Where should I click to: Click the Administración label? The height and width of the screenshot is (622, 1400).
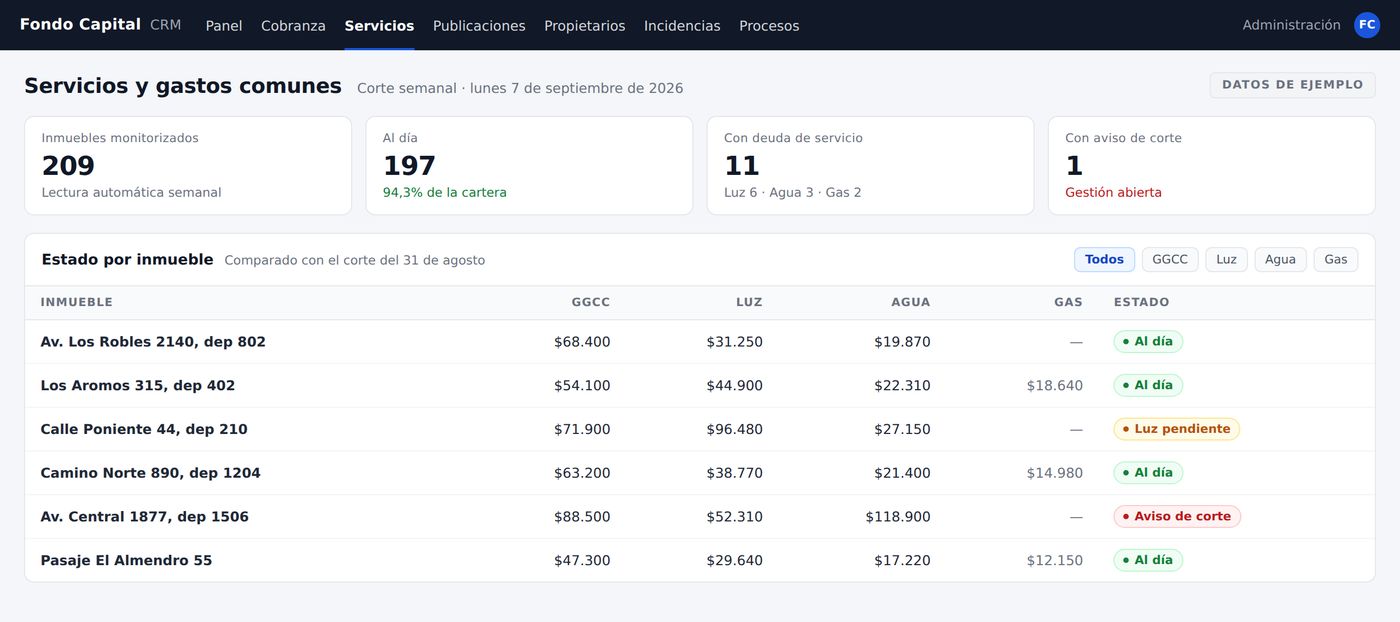click(x=1291, y=25)
